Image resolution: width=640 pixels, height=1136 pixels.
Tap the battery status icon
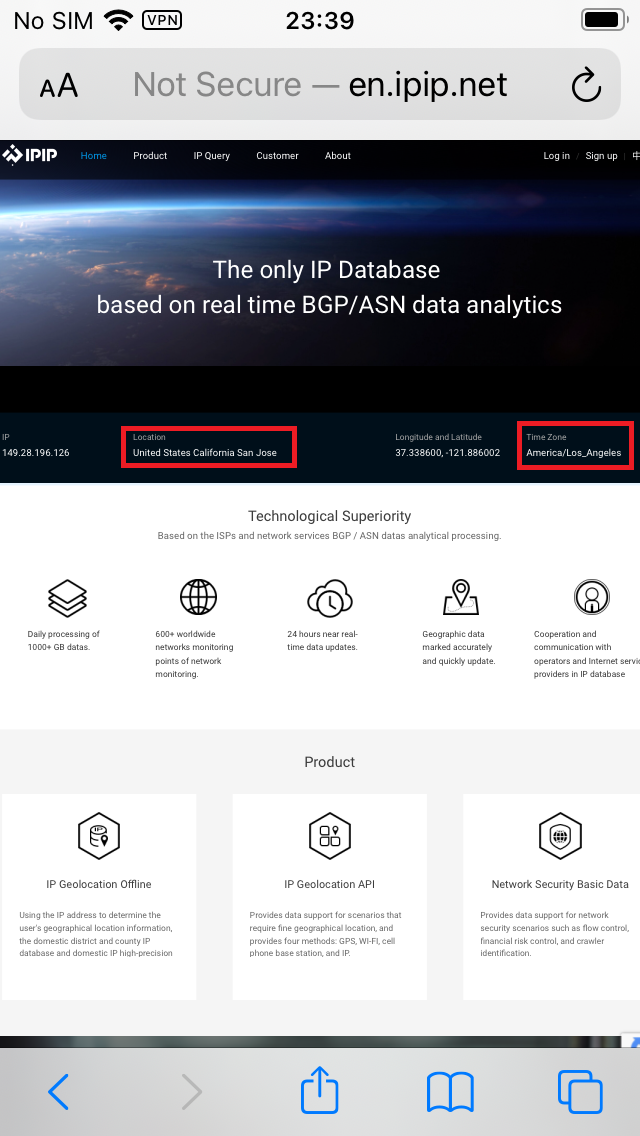point(604,20)
